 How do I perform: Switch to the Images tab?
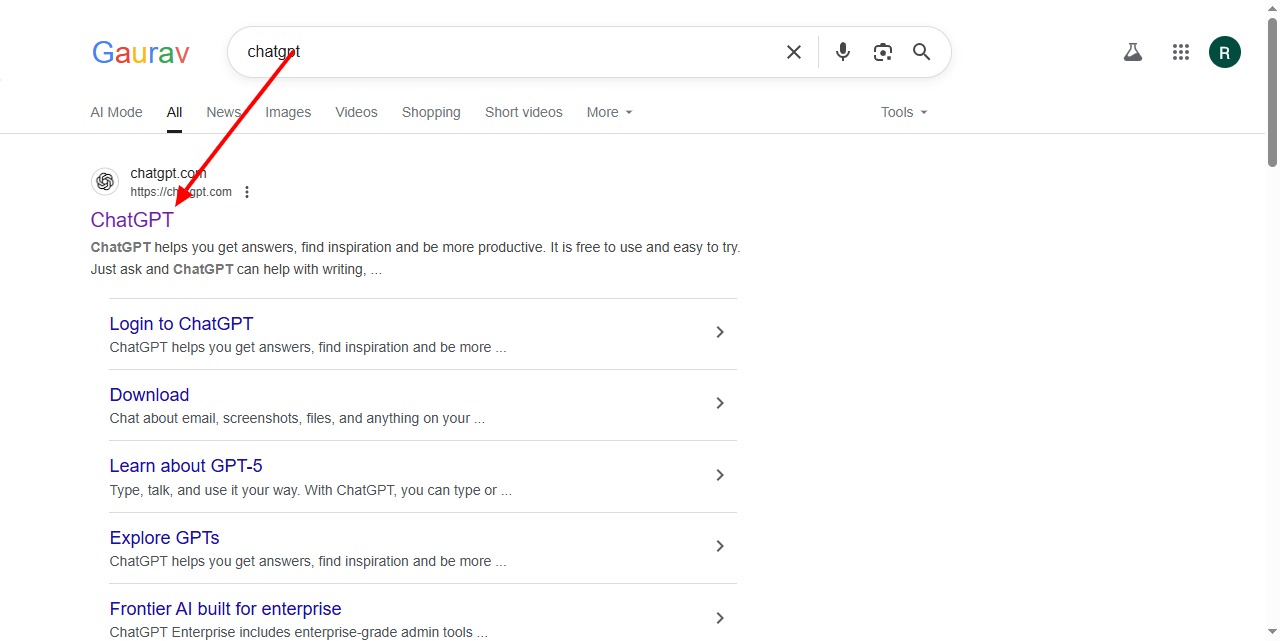287,112
